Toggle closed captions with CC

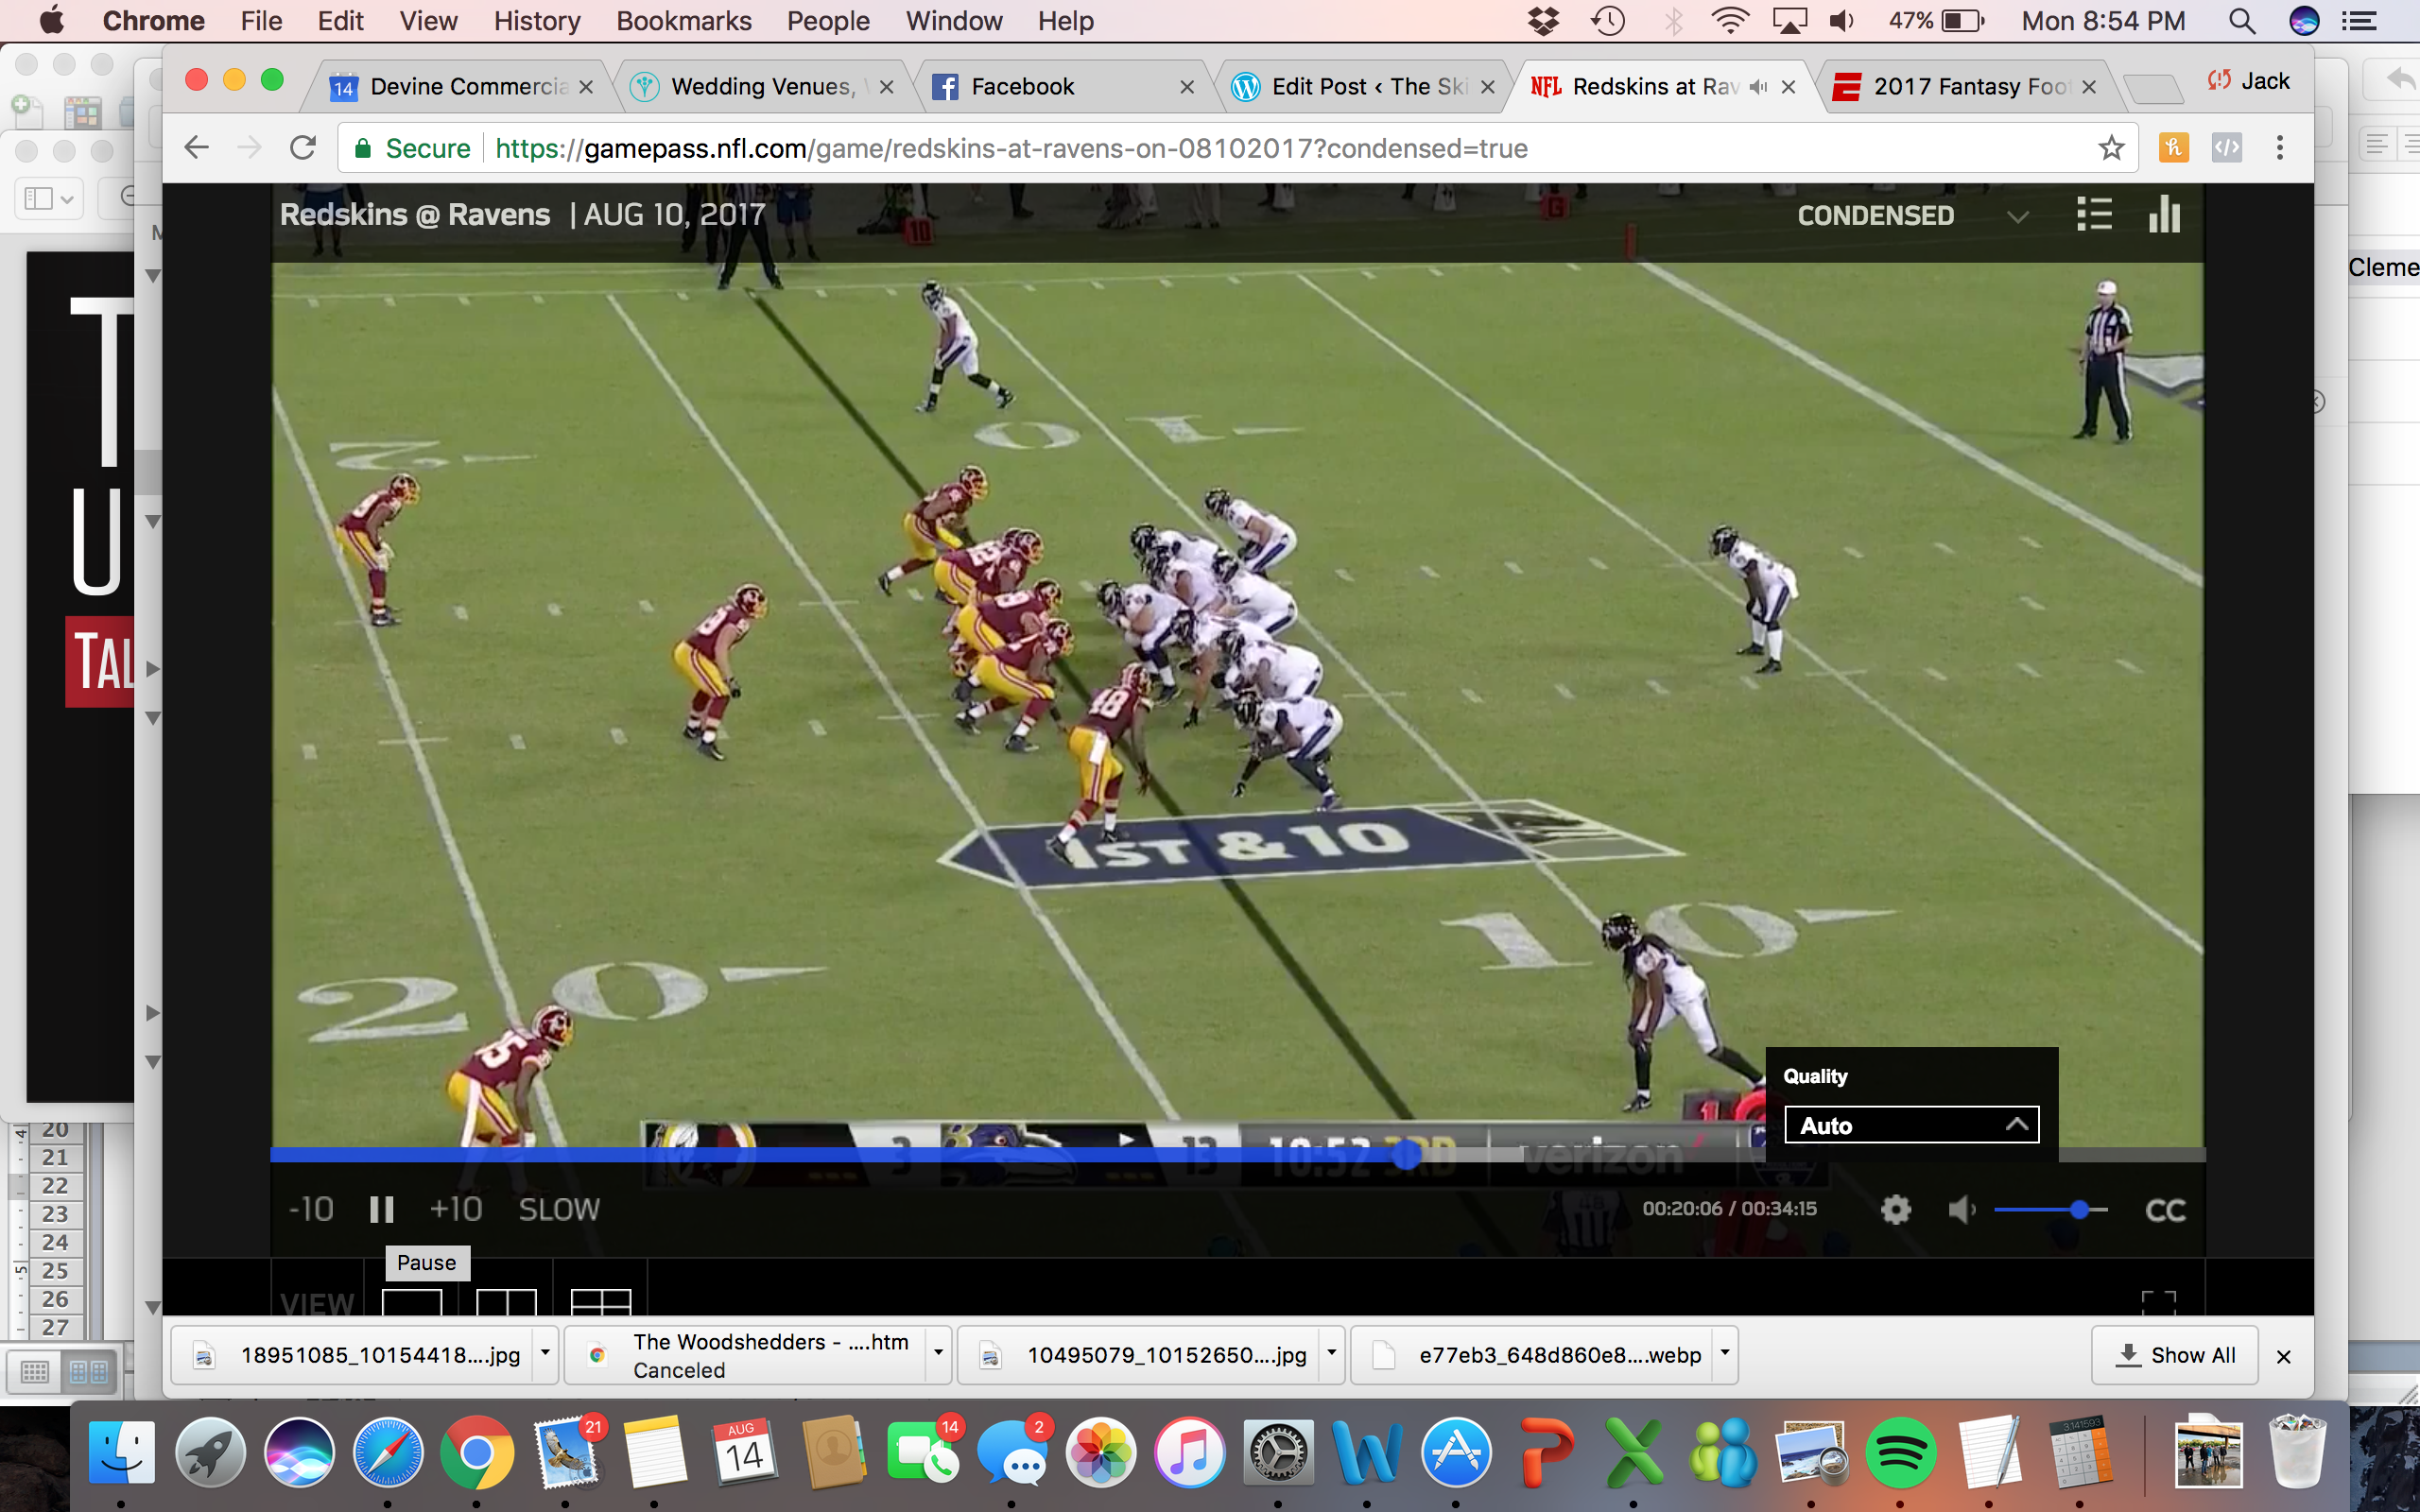pyautogui.click(x=2165, y=1210)
